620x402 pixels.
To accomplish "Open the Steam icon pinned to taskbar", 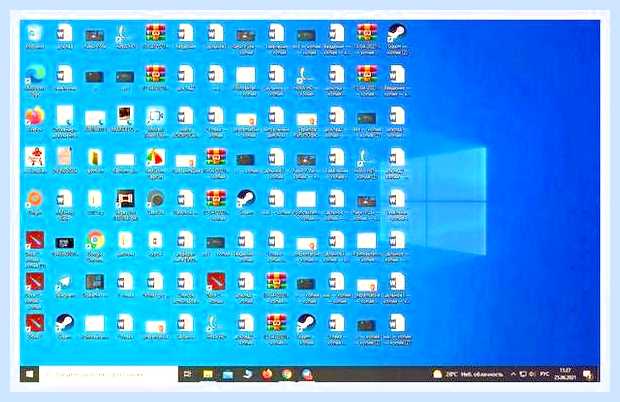I will (248, 374).
